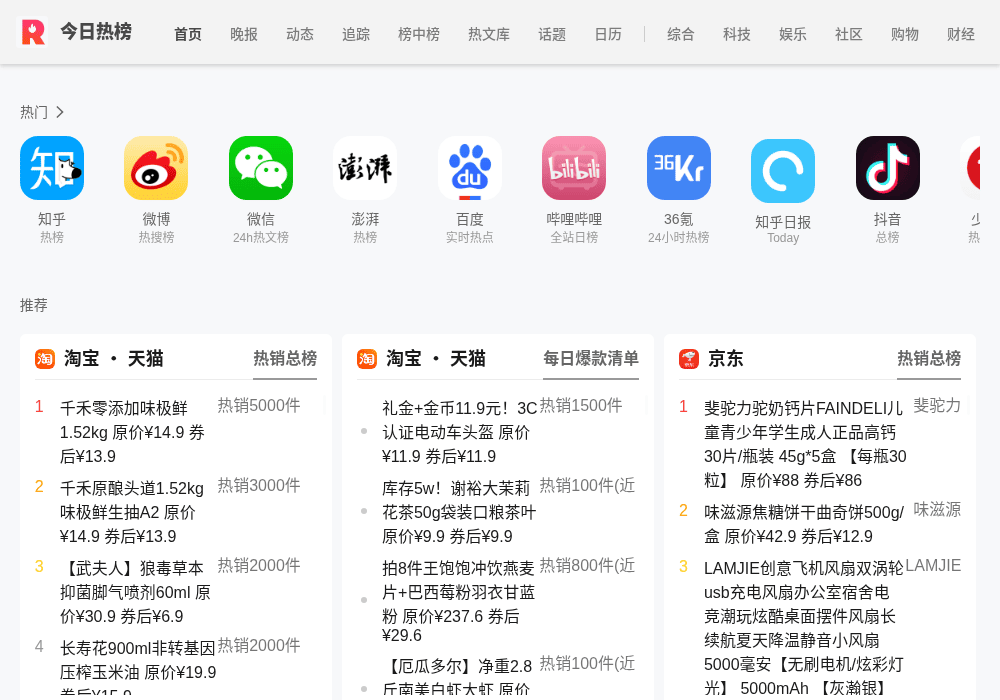Expand the 热门 section chevron
The width and height of the screenshot is (1000, 700).
point(60,112)
